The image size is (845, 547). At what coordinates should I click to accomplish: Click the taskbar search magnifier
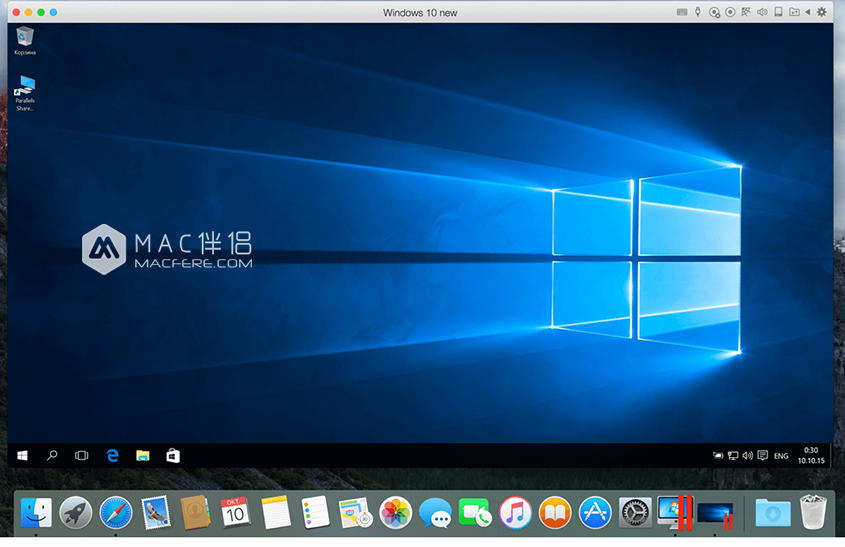click(x=52, y=456)
